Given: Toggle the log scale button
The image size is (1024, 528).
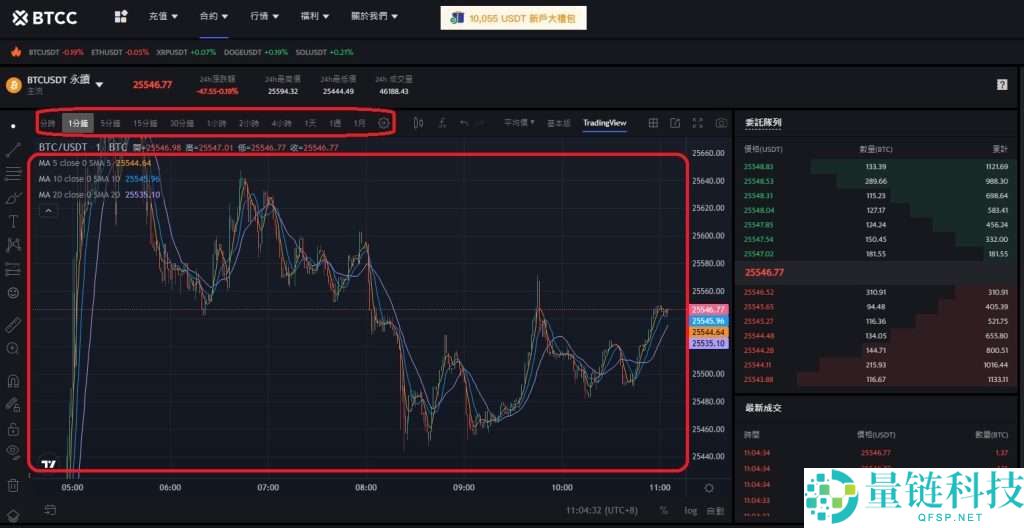Looking at the screenshot, I should point(690,510).
